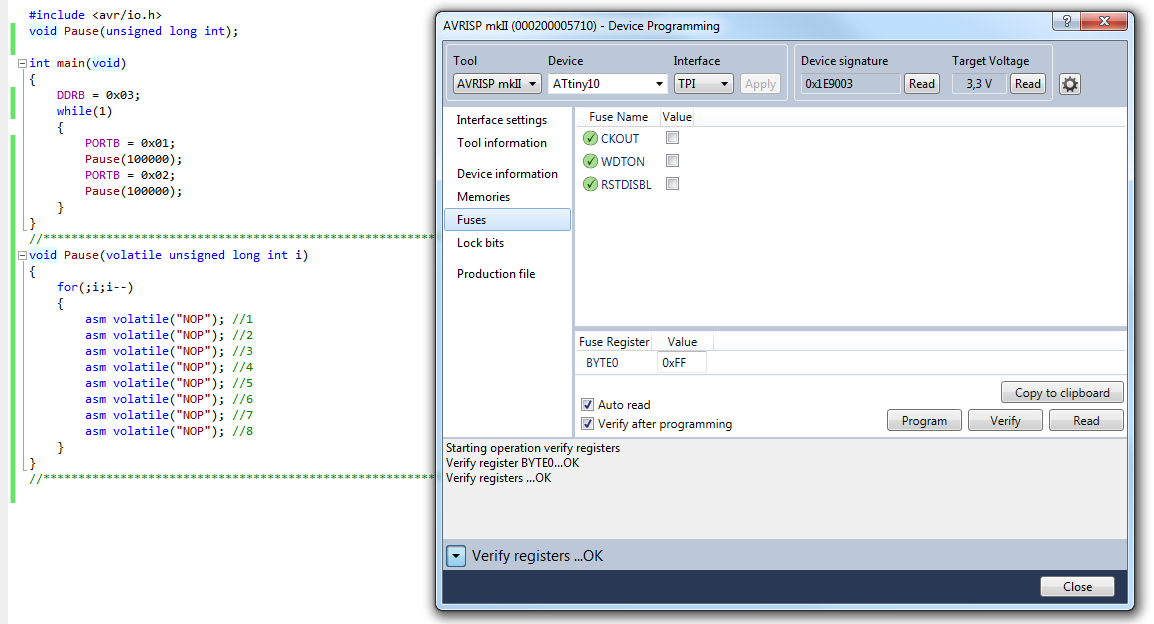Viewport: 1154px width, 624px height.
Task: Toggle the status log arrow icon
Action: click(456, 556)
